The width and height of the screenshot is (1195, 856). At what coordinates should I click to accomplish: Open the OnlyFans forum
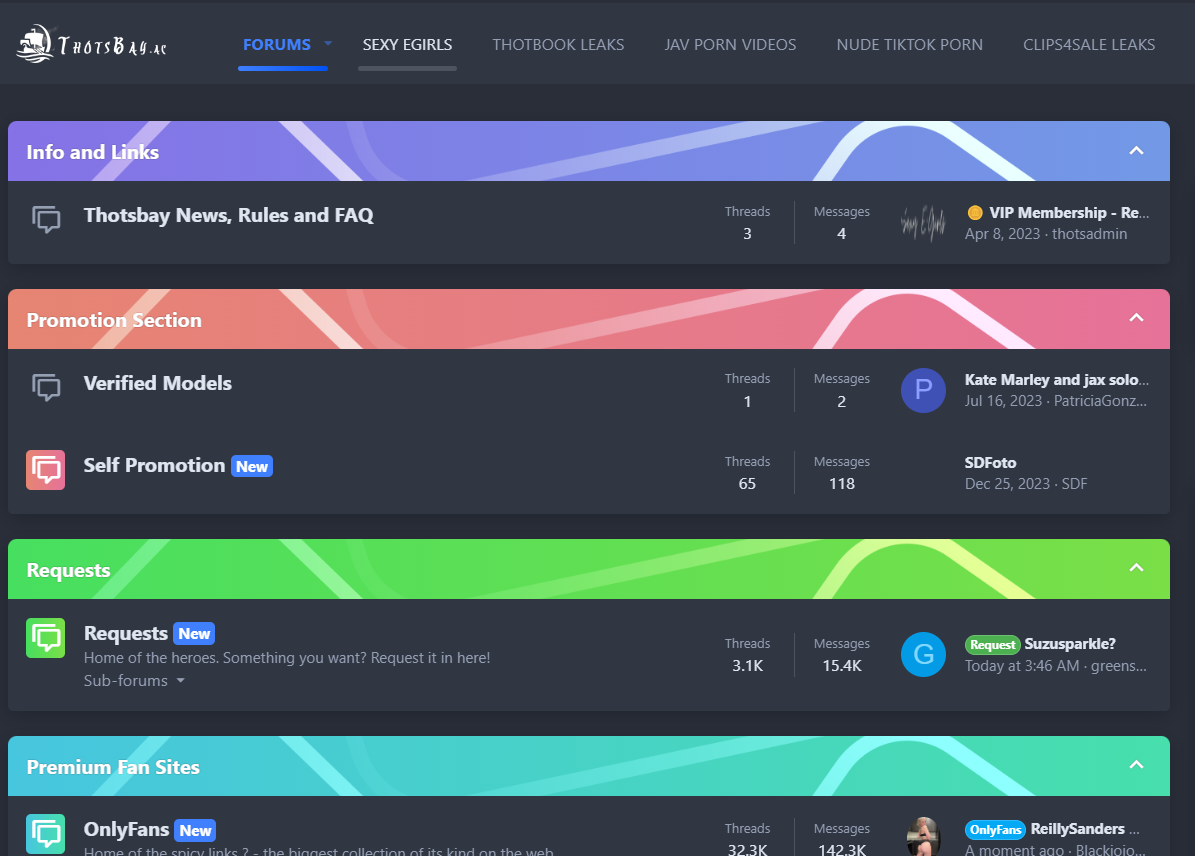point(127,829)
